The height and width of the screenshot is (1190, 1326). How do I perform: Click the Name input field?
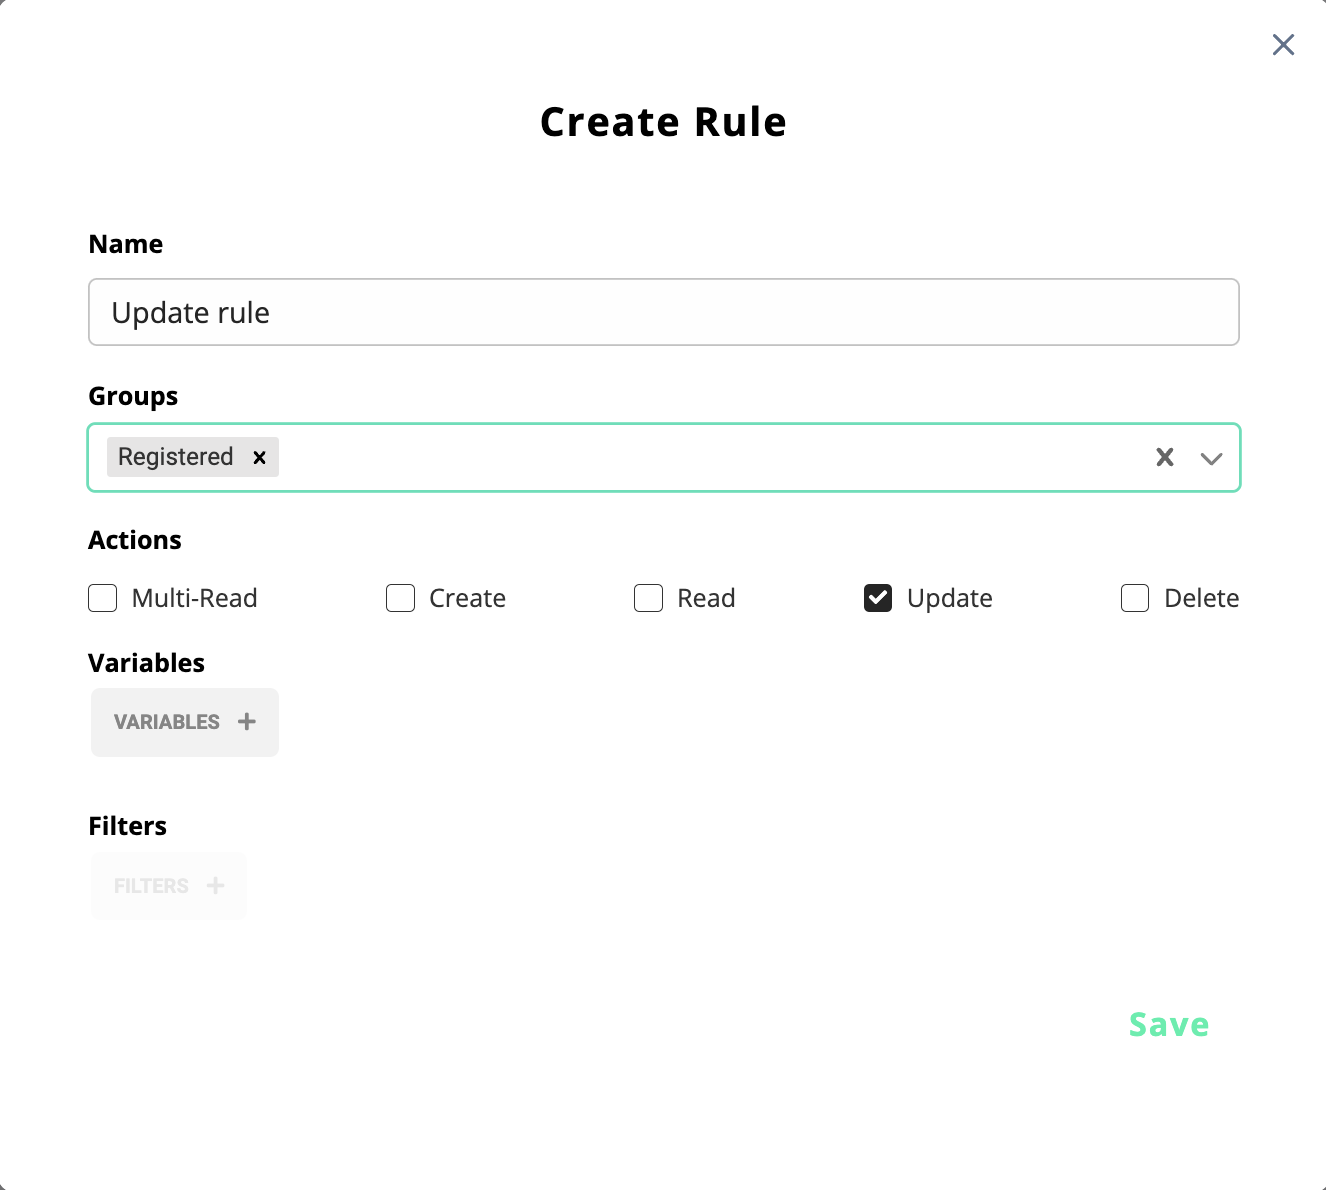[664, 312]
